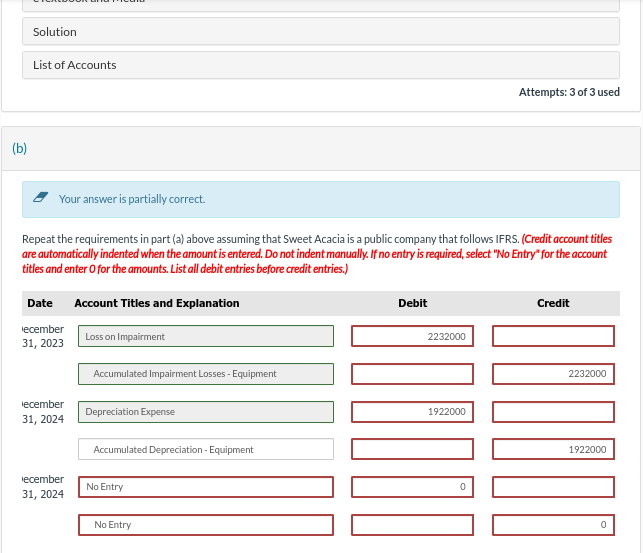The height and width of the screenshot is (553, 643).
Task: Click debit field in last No Entry row
Action: click(x=412, y=525)
